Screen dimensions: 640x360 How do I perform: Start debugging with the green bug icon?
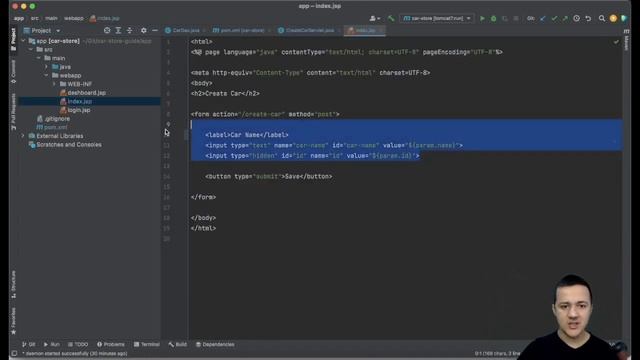click(x=493, y=18)
